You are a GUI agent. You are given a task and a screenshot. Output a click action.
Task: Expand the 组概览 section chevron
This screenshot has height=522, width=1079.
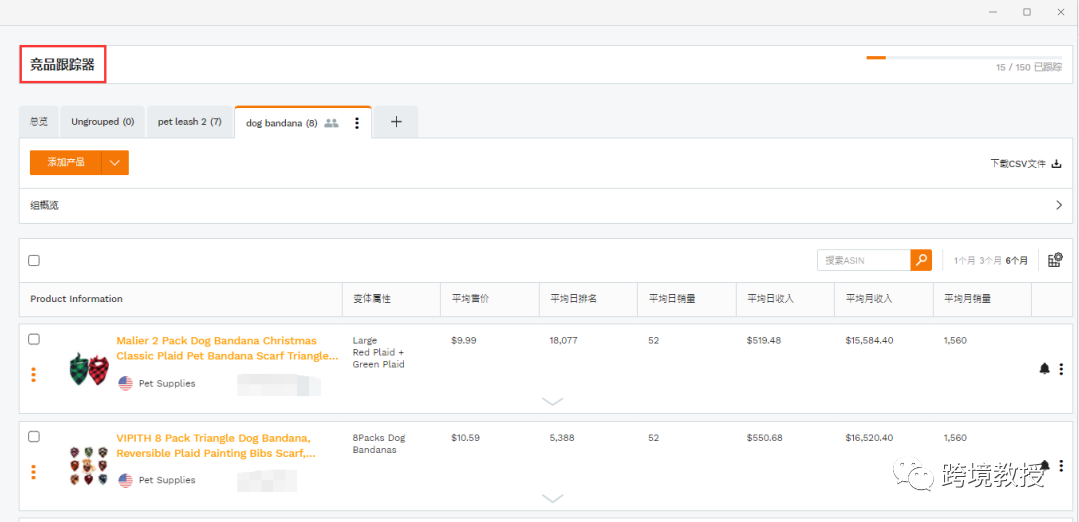tap(1059, 205)
